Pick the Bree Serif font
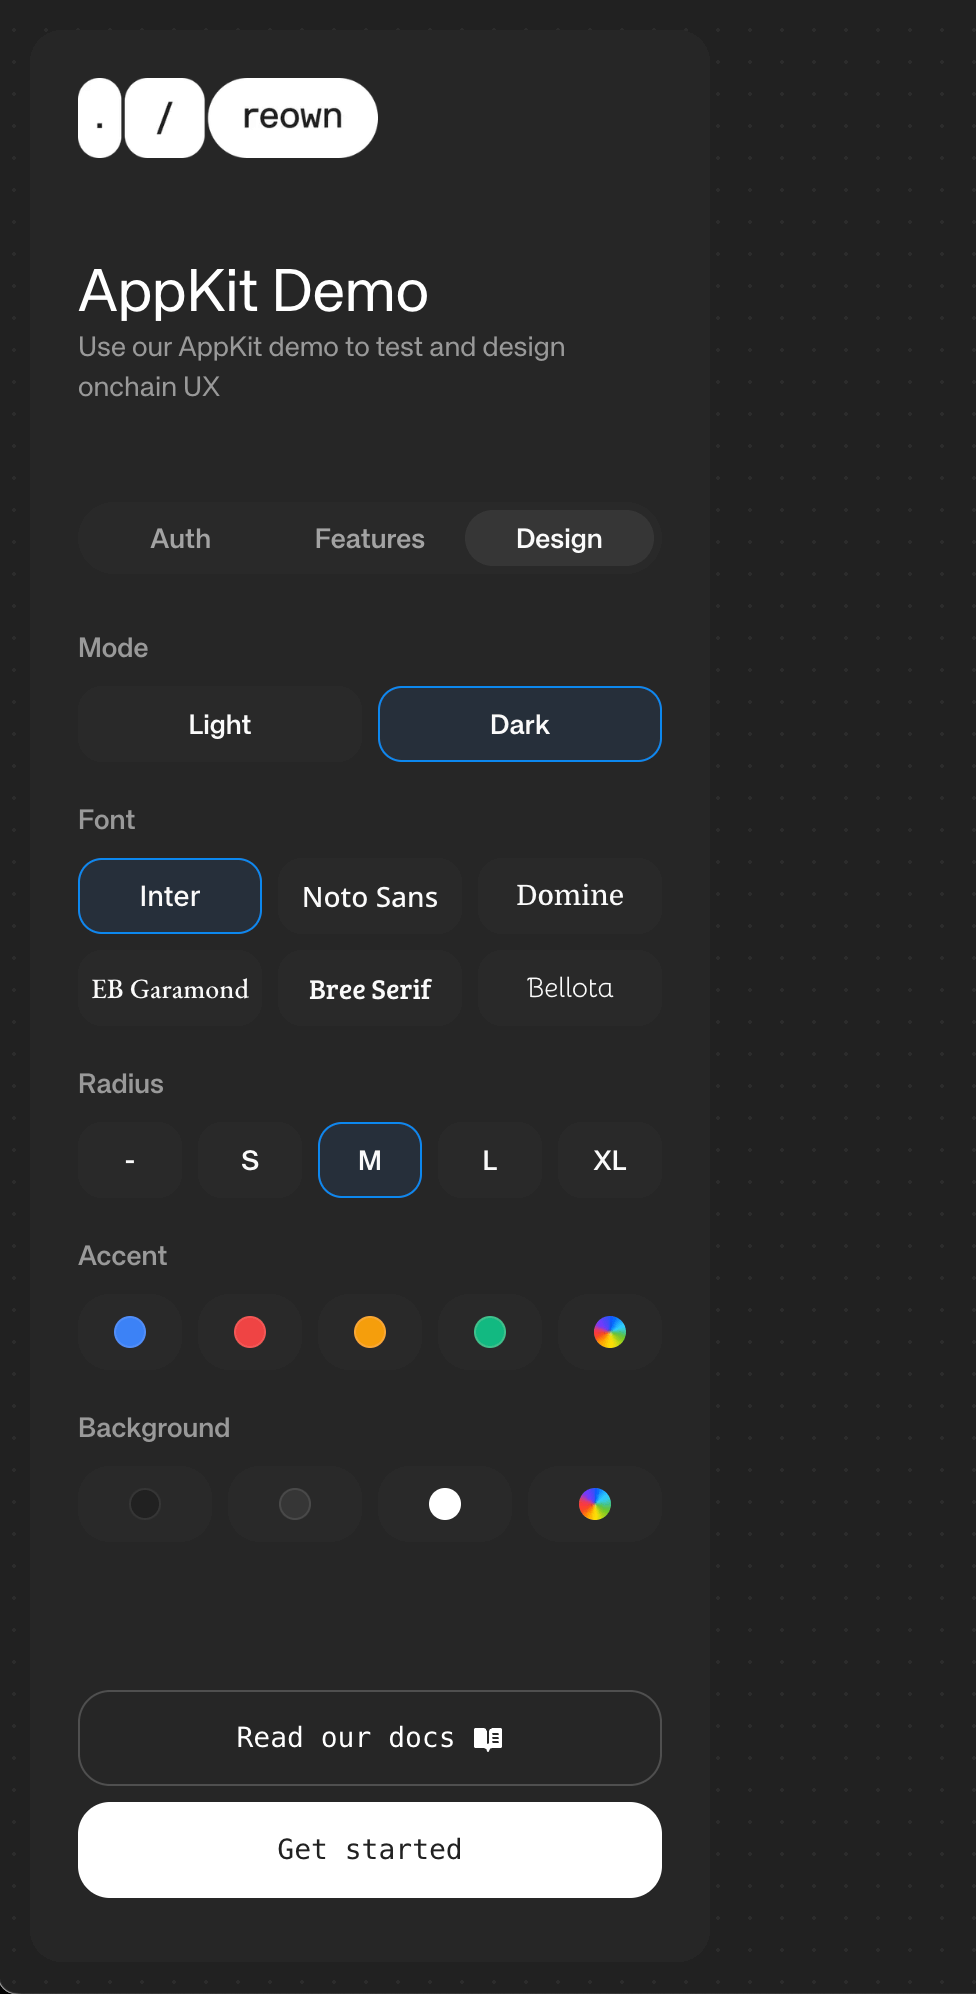This screenshot has width=976, height=1994. pos(370,989)
